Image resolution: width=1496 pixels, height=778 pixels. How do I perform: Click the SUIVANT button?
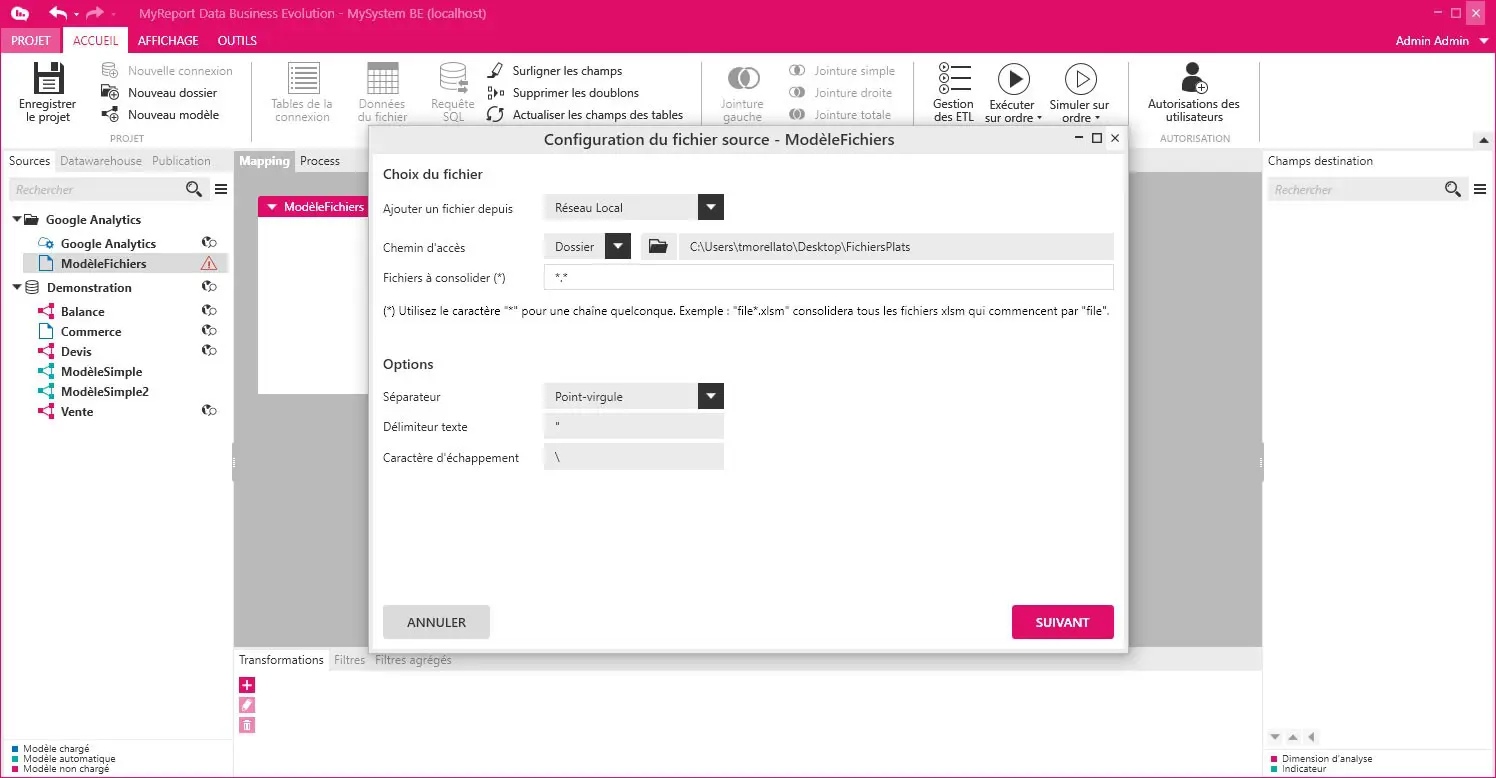click(x=1062, y=622)
